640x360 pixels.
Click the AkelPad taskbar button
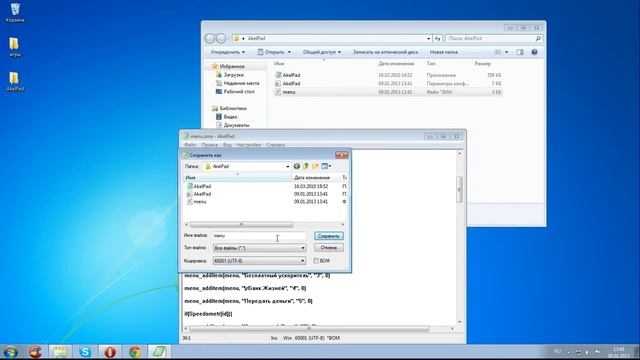pyautogui.click(x=159, y=352)
